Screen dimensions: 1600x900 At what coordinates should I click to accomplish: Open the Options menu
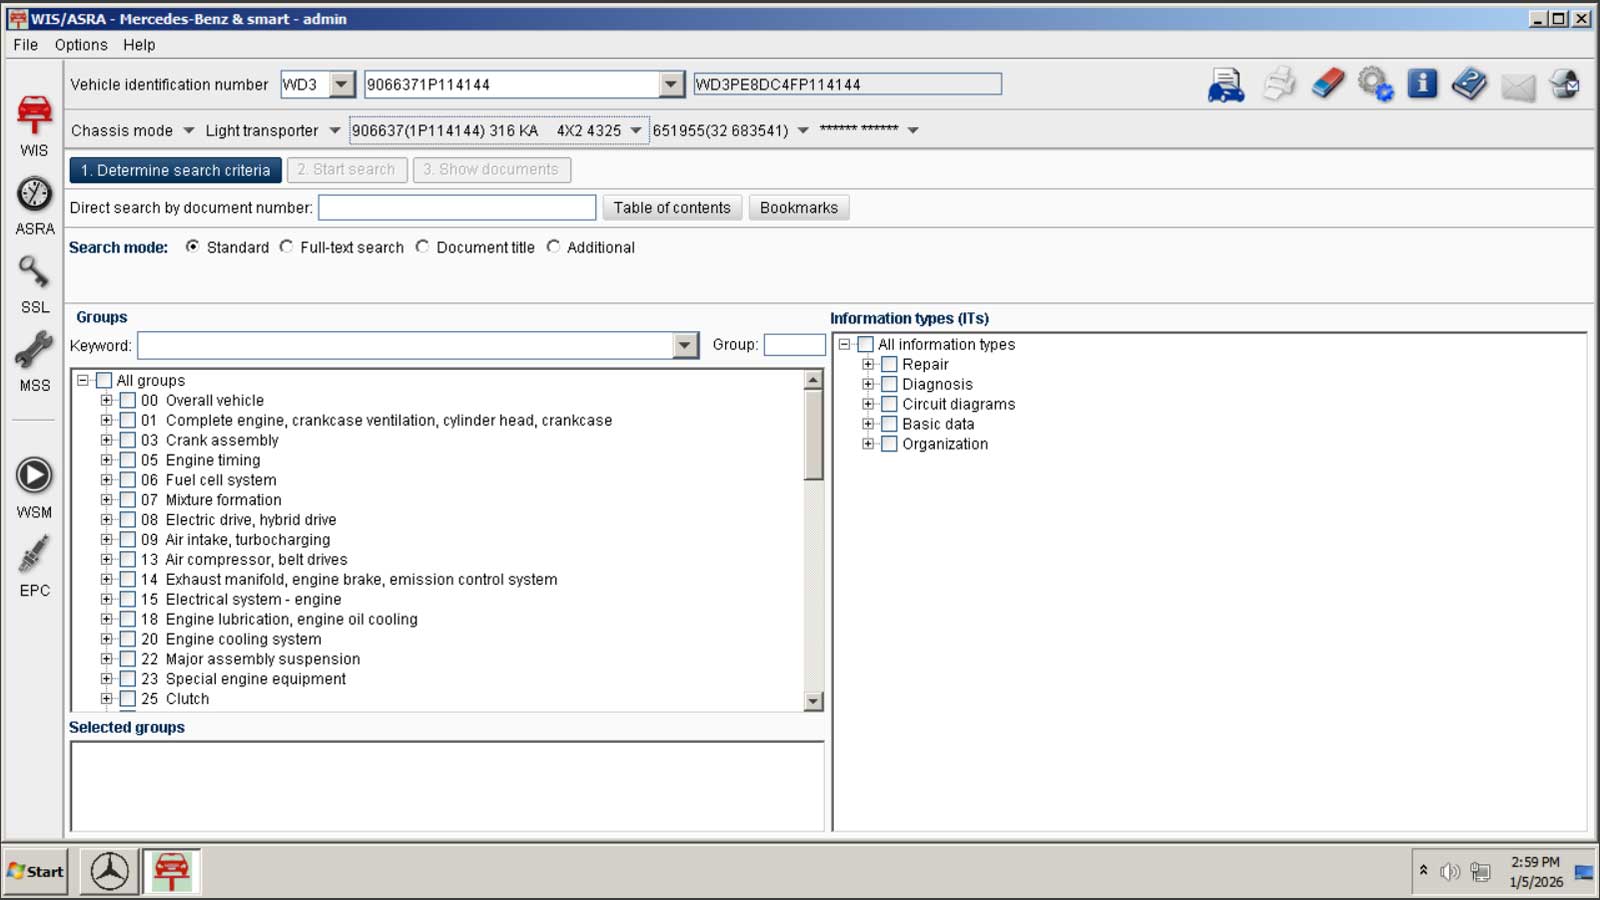(x=81, y=45)
